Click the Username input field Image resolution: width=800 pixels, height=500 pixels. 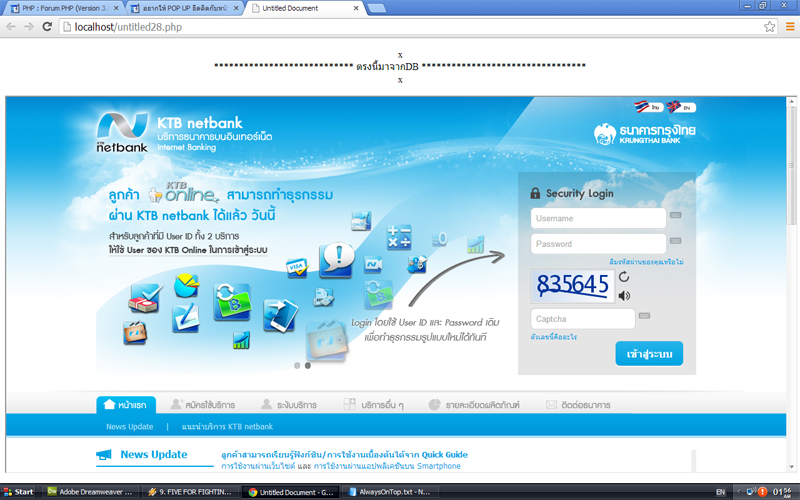(x=598, y=218)
